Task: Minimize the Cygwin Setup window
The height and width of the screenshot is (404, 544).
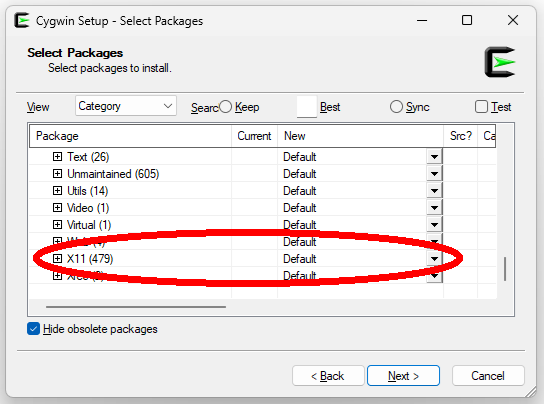Action: pos(422,20)
